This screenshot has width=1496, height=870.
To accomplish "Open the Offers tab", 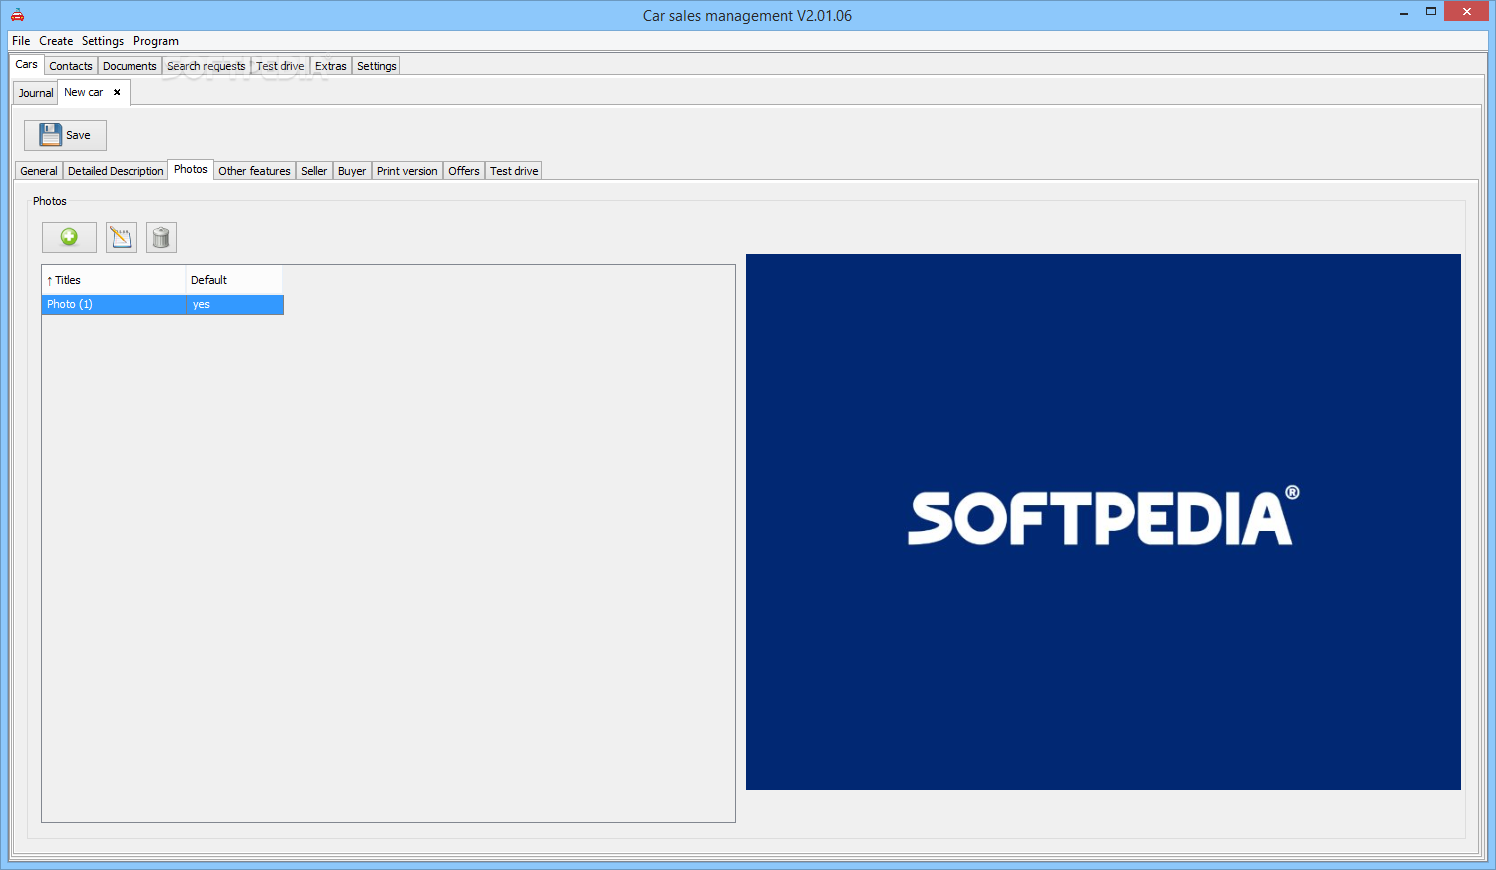I will tap(464, 171).
